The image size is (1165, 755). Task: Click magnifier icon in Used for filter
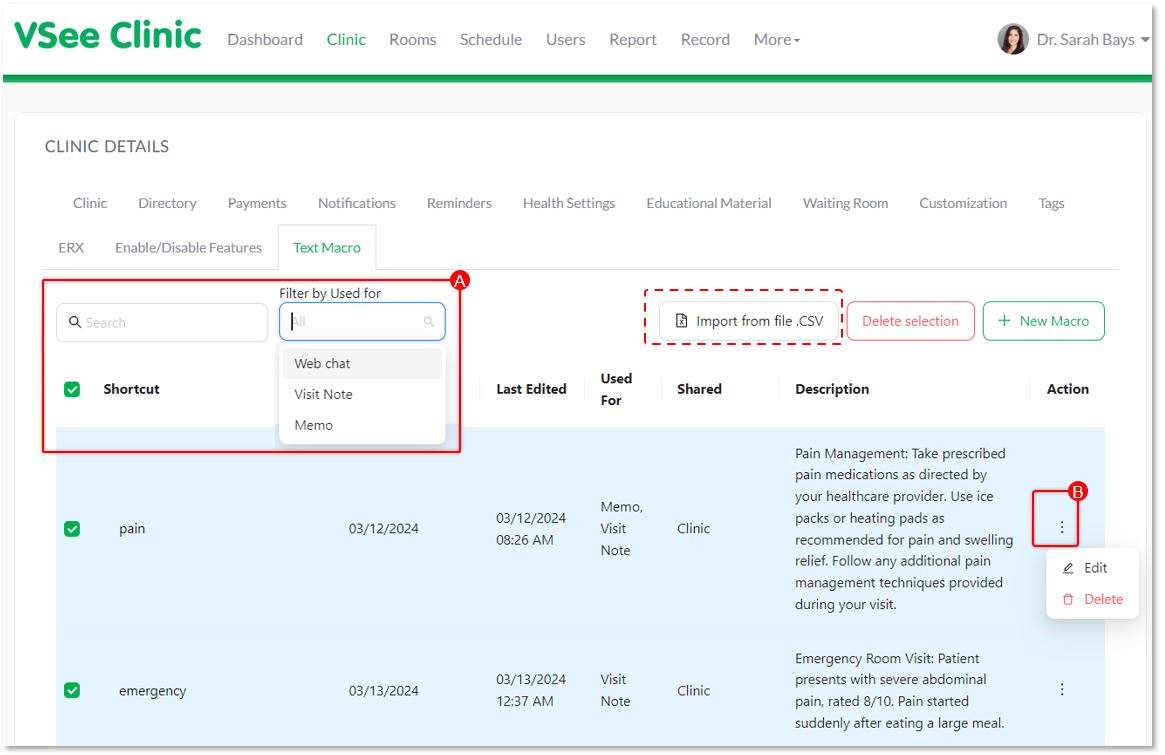pos(429,322)
